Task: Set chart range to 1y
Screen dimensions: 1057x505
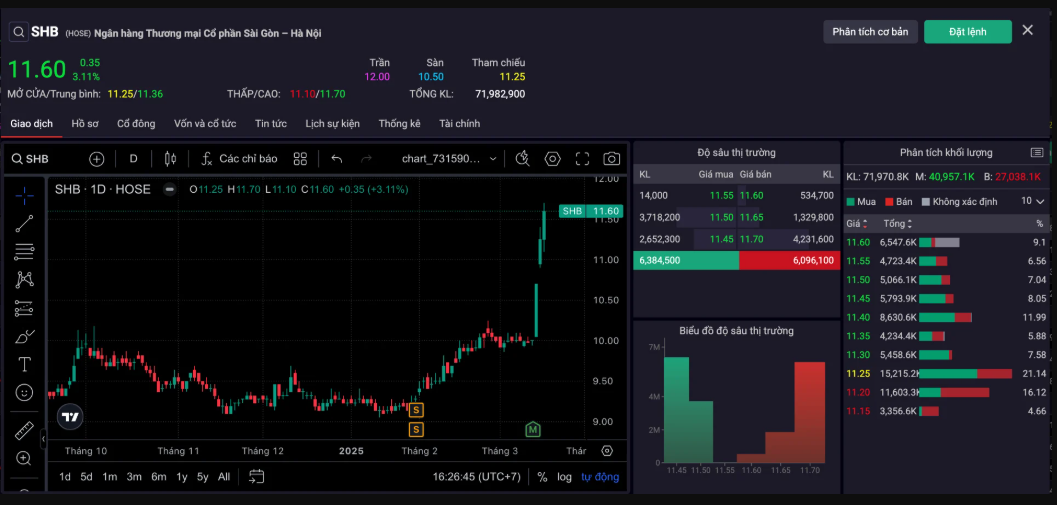Action: [182, 477]
